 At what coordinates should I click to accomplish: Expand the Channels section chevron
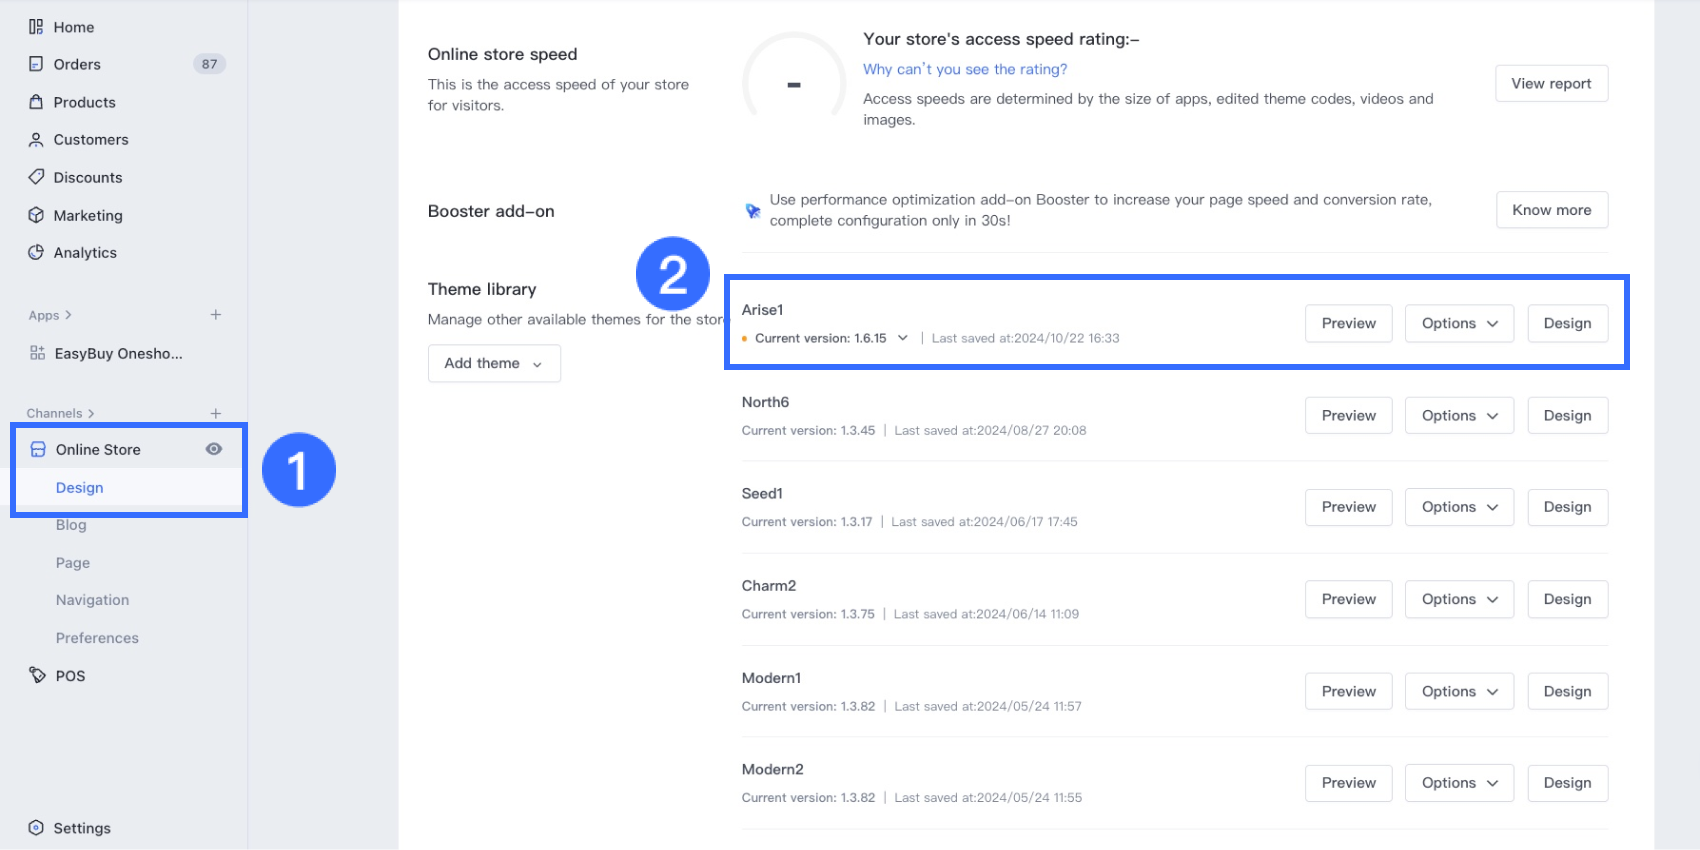(91, 413)
